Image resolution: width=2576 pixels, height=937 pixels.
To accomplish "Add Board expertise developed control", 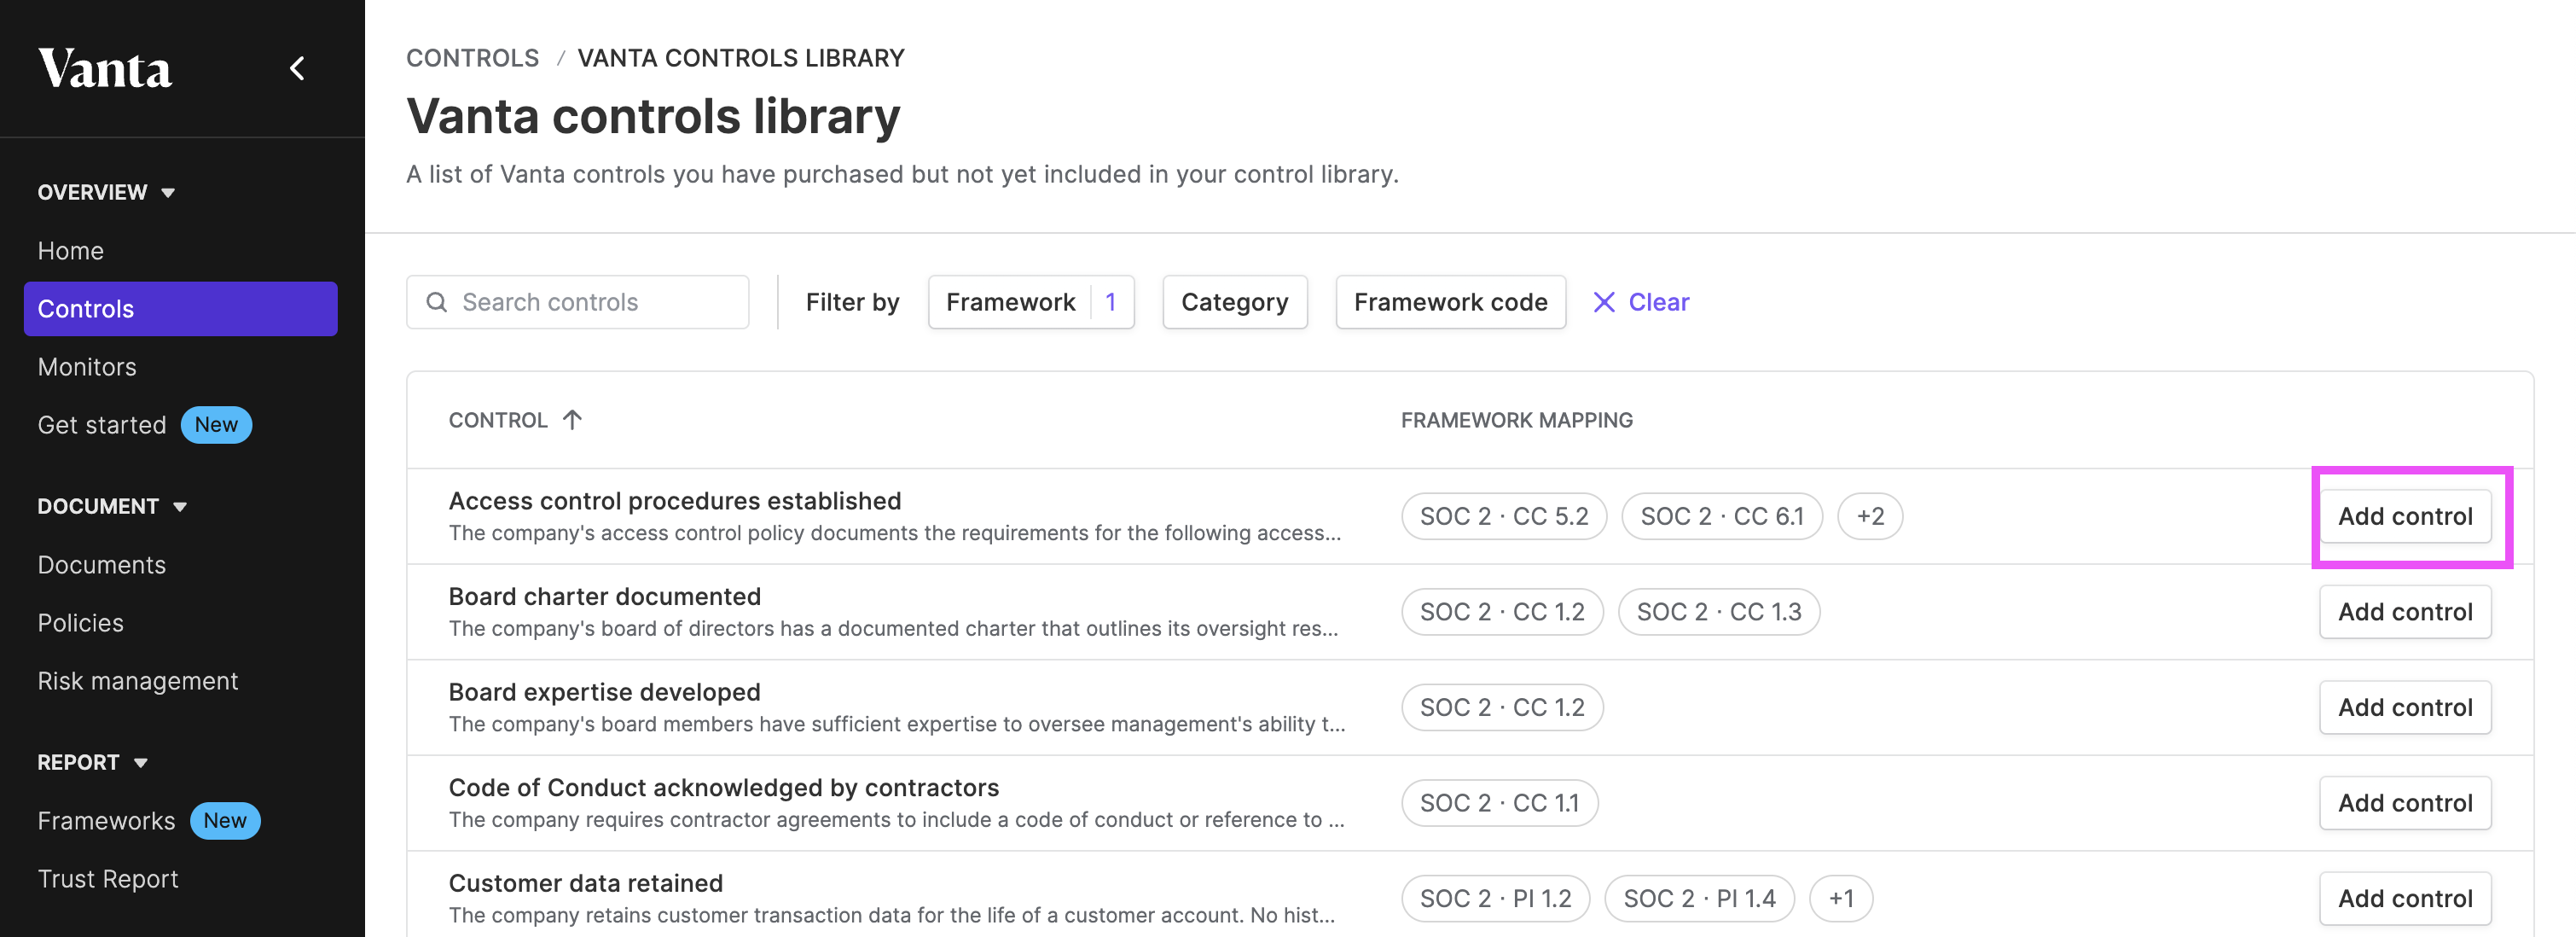I will pyautogui.click(x=2404, y=707).
